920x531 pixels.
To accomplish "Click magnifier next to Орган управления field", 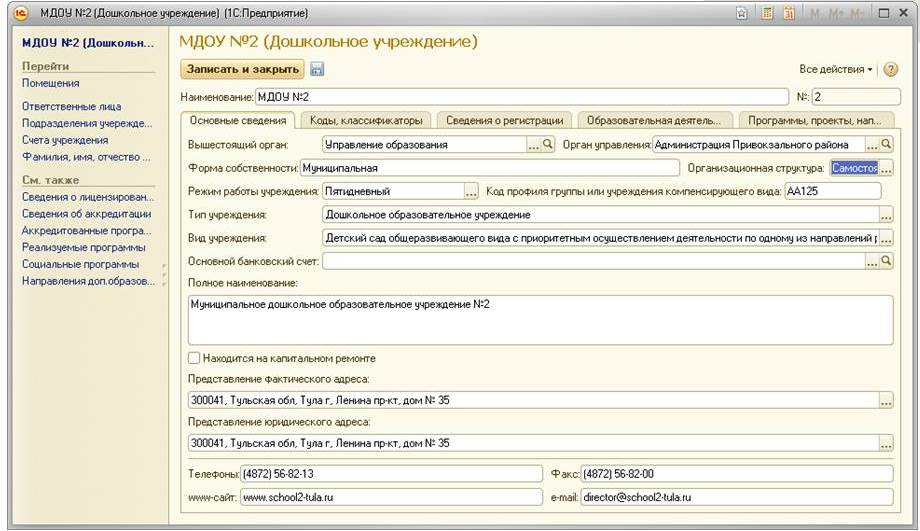I will (x=886, y=145).
